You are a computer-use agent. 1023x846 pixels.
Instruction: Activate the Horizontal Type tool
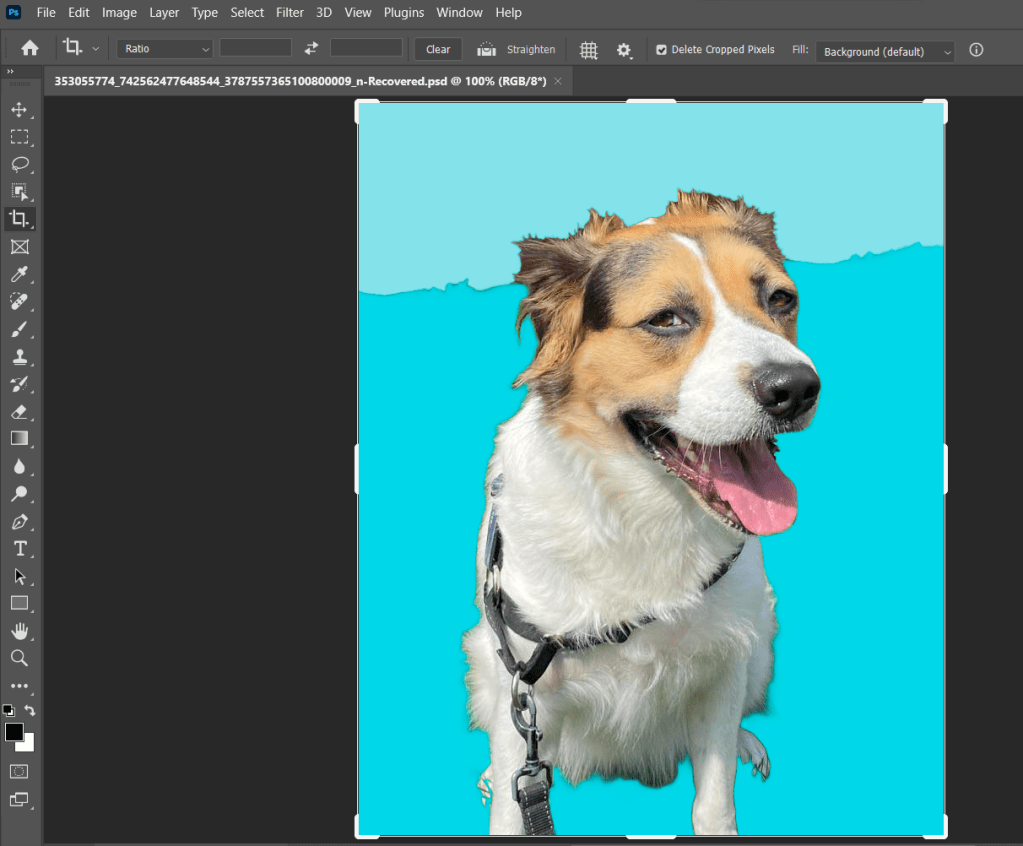coord(19,548)
